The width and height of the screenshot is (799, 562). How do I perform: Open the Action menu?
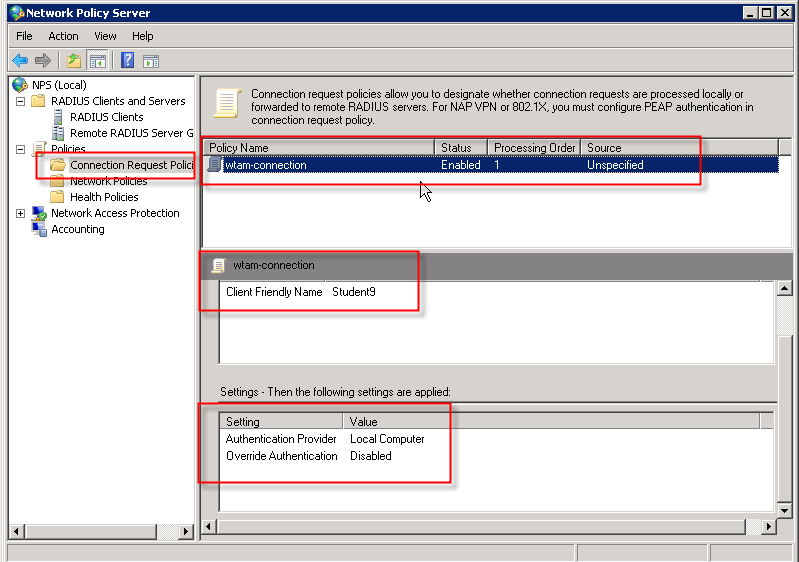[x=63, y=36]
